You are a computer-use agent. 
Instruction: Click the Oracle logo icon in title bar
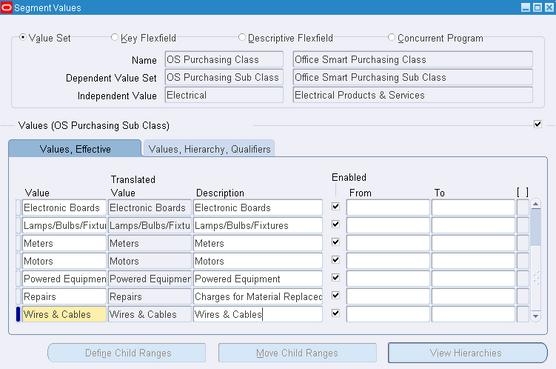point(6,7)
